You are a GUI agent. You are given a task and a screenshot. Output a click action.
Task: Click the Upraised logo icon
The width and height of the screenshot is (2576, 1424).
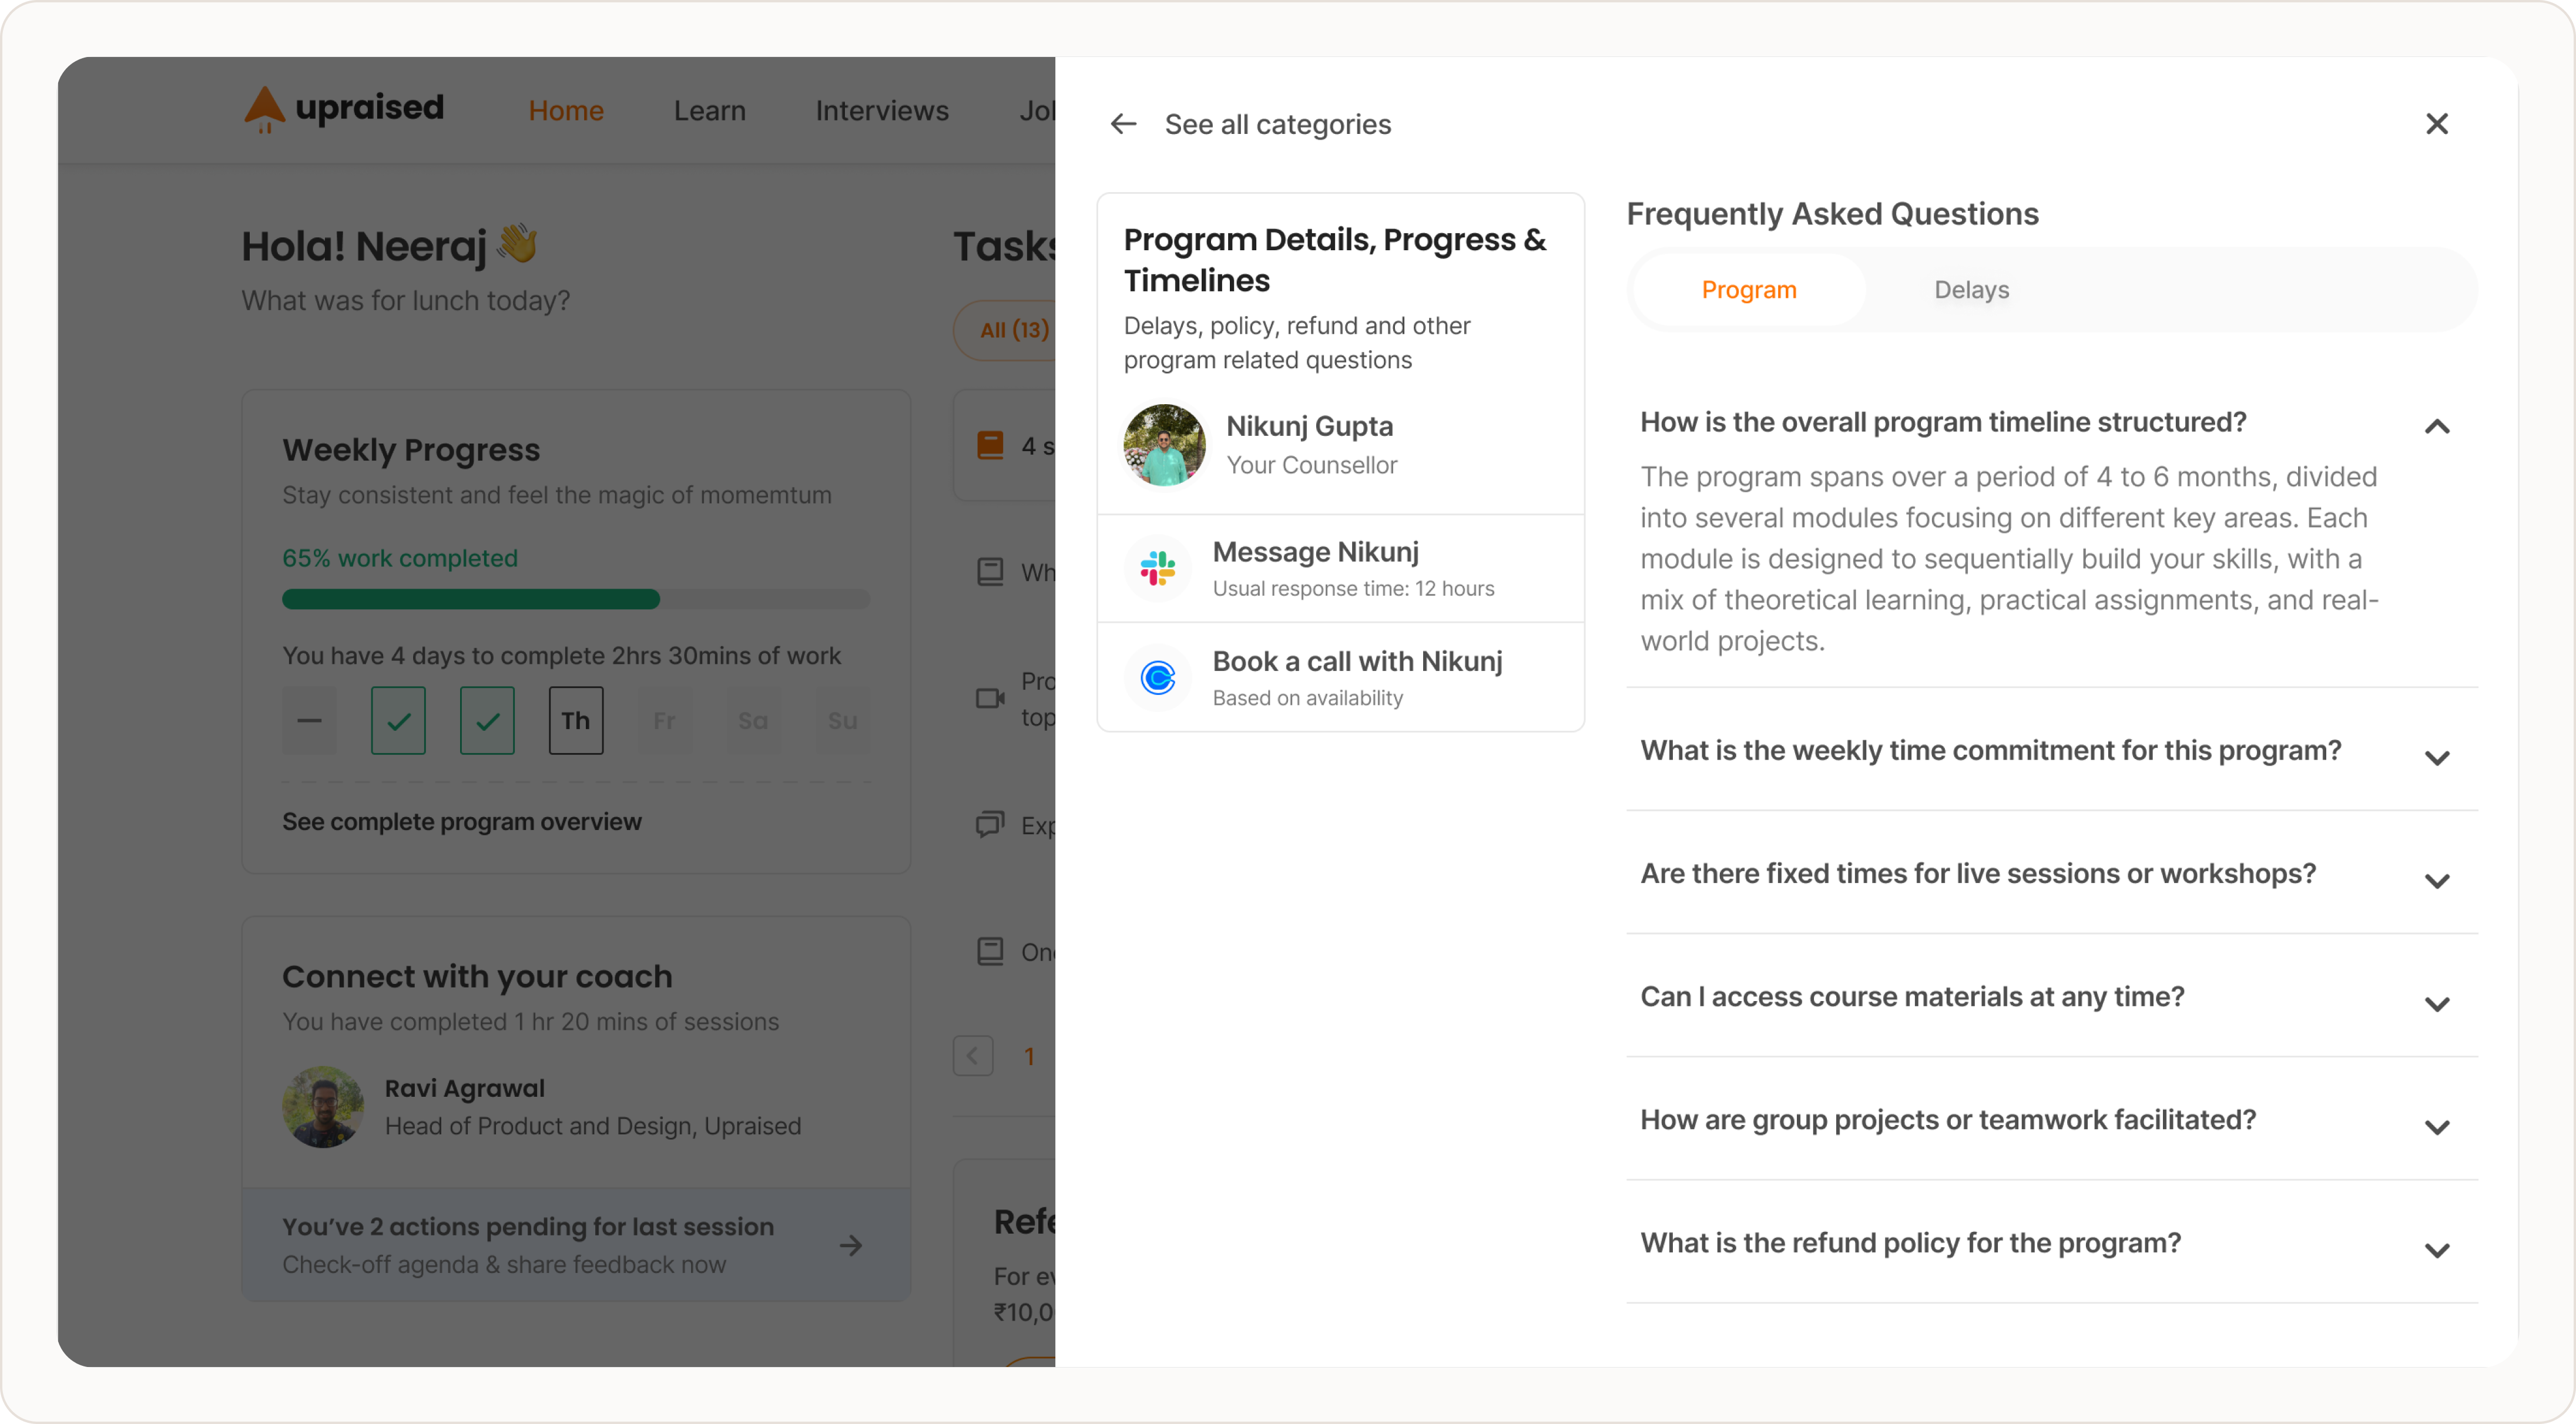(x=264, y=108)
